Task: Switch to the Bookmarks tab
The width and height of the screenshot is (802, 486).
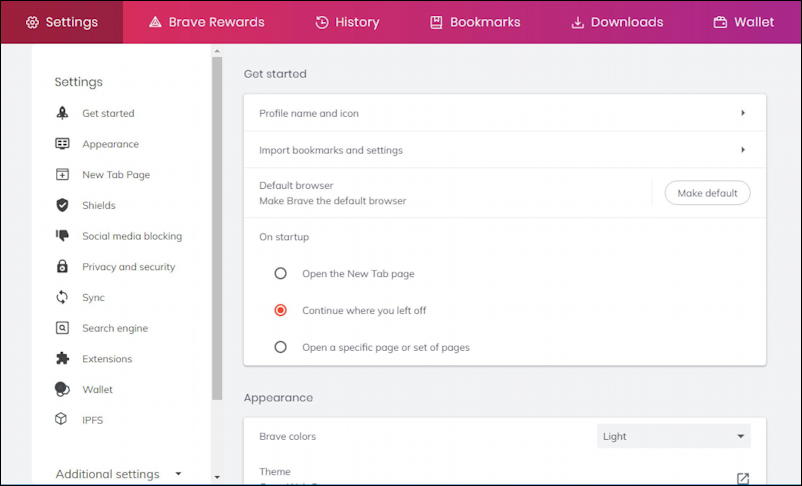Action: click(x=475, y=22)
